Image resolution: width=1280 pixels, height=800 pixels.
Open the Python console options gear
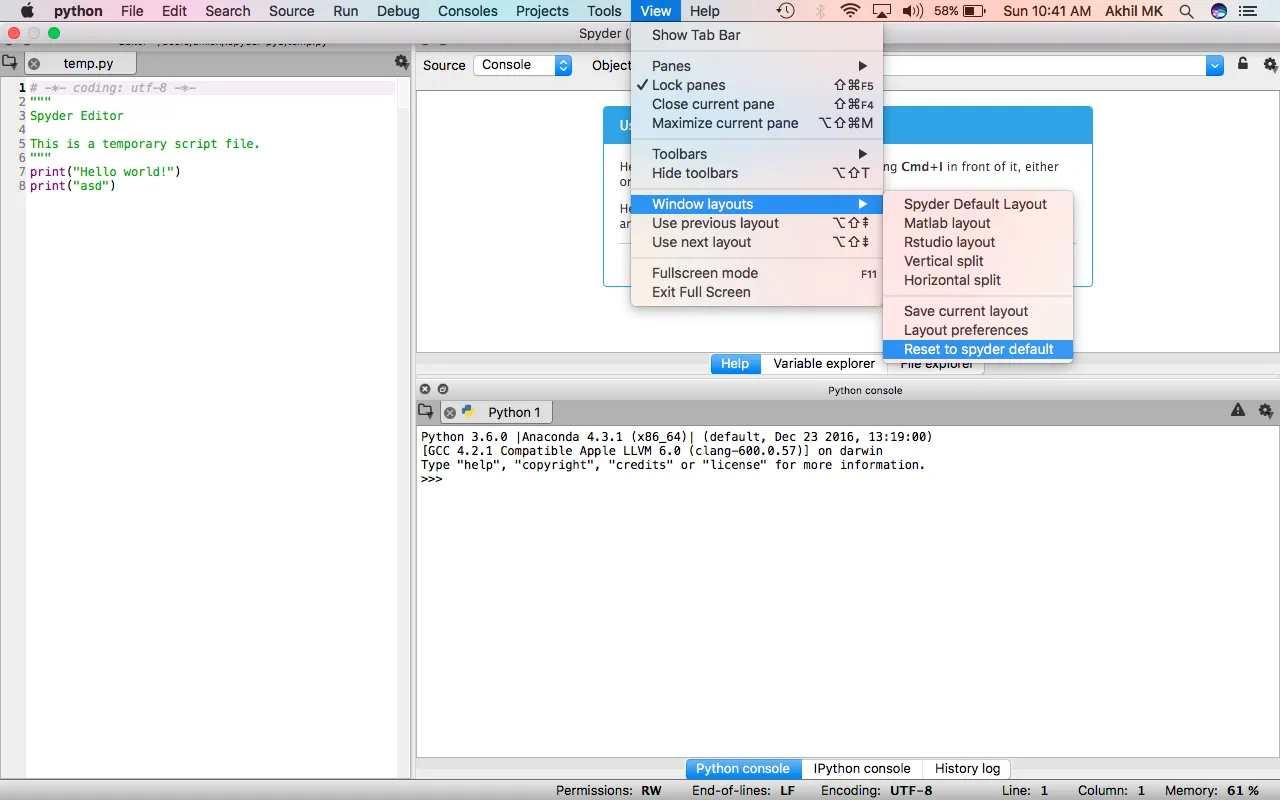tap(1266, 410)
